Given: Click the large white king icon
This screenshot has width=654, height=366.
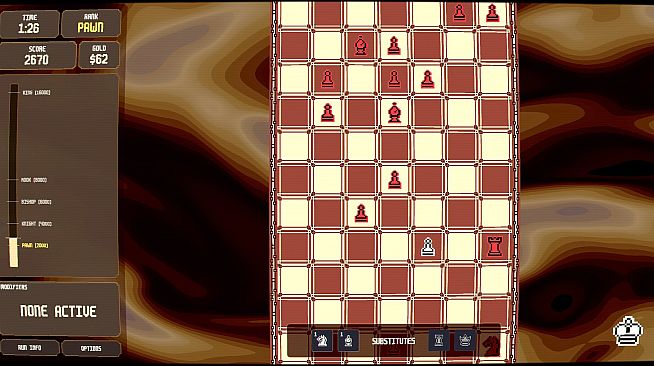Looking at the screenshot, I should (627, 331).
